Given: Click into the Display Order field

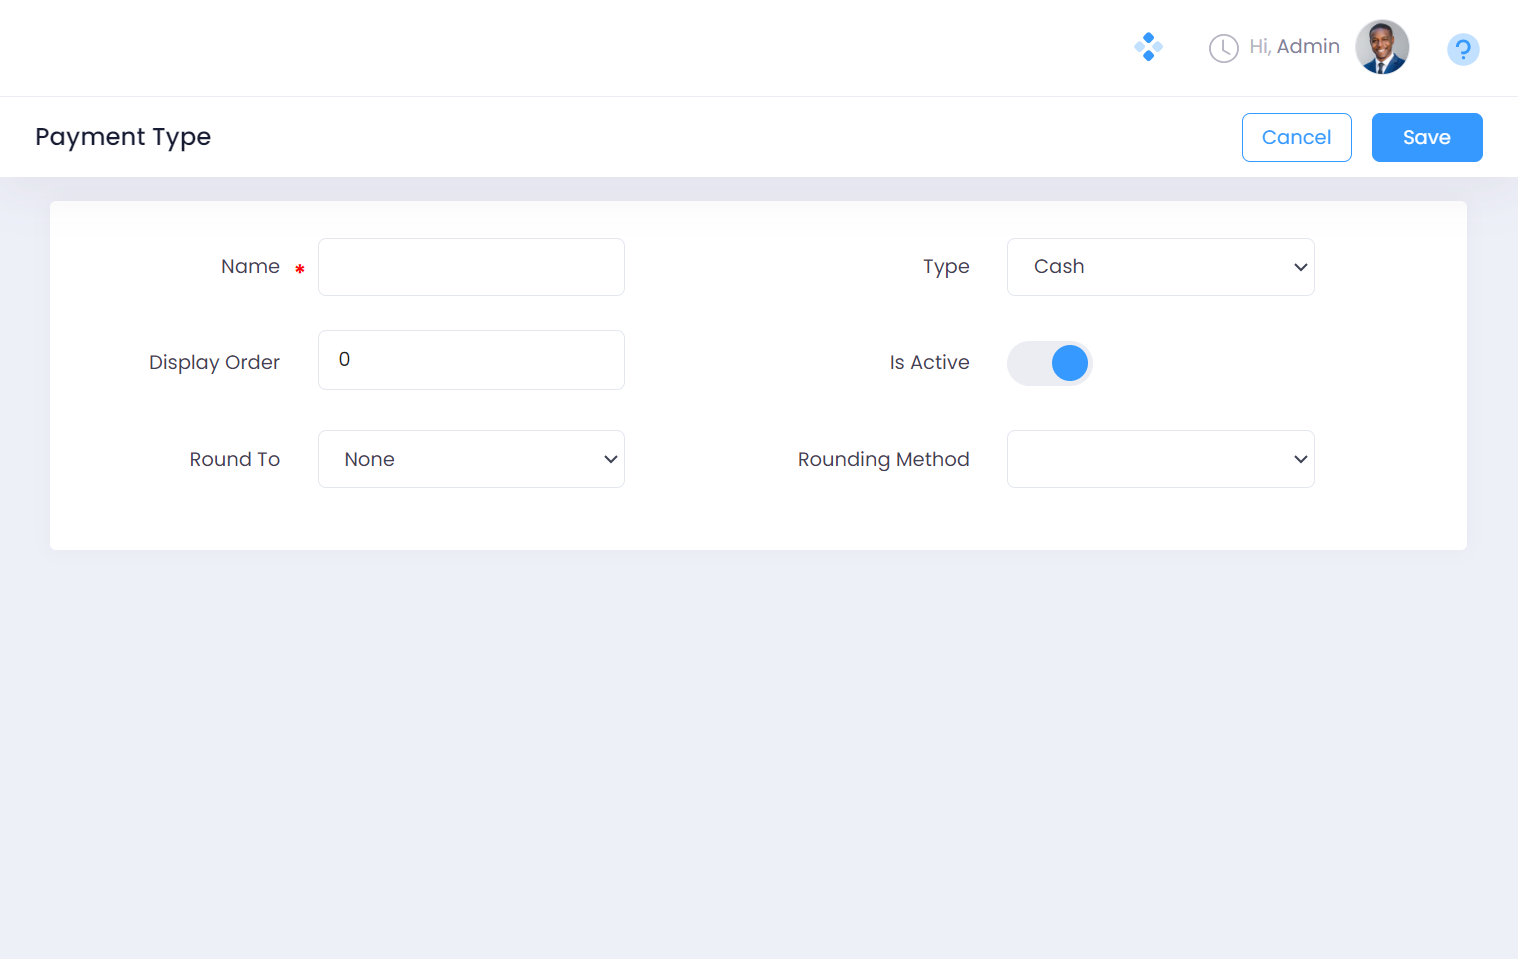Looking at the screenshot, I should pyautogui.click(x=471, y=360).
